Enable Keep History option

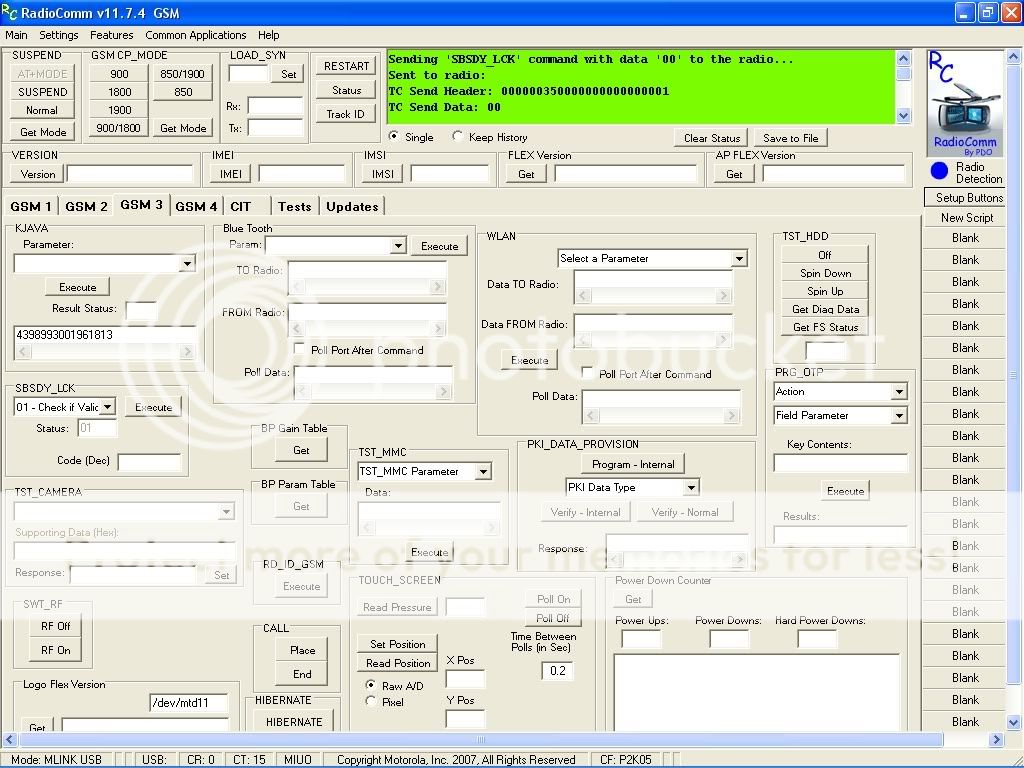[458, 137]
